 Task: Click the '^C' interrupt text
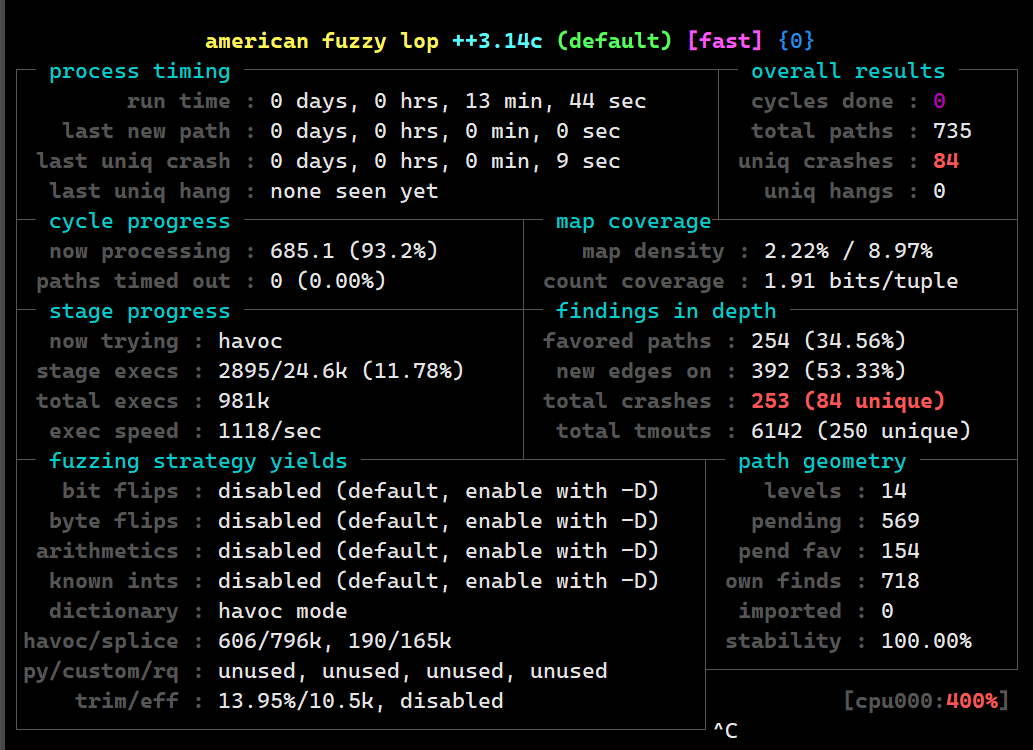coord(725,731)
